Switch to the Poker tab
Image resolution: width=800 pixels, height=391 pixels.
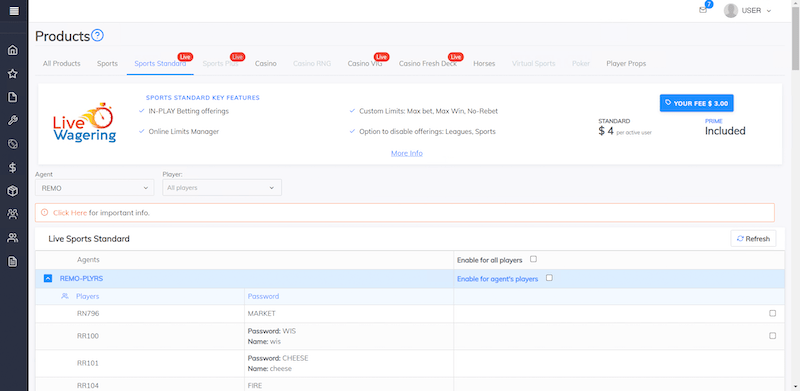click(x=581, y=64)
